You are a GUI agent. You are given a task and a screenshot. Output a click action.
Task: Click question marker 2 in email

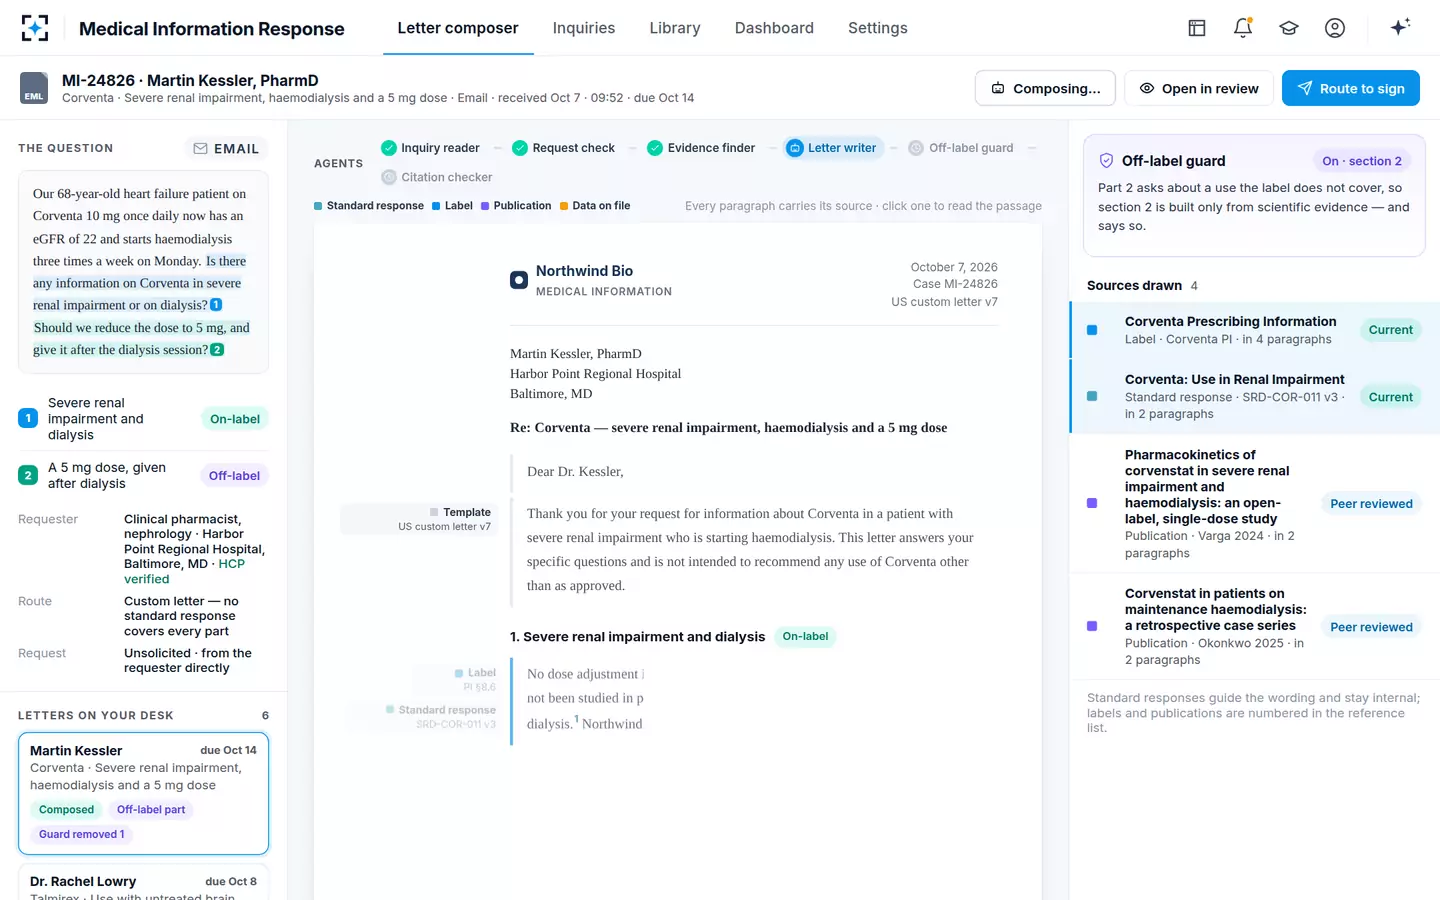click(217, 350)
